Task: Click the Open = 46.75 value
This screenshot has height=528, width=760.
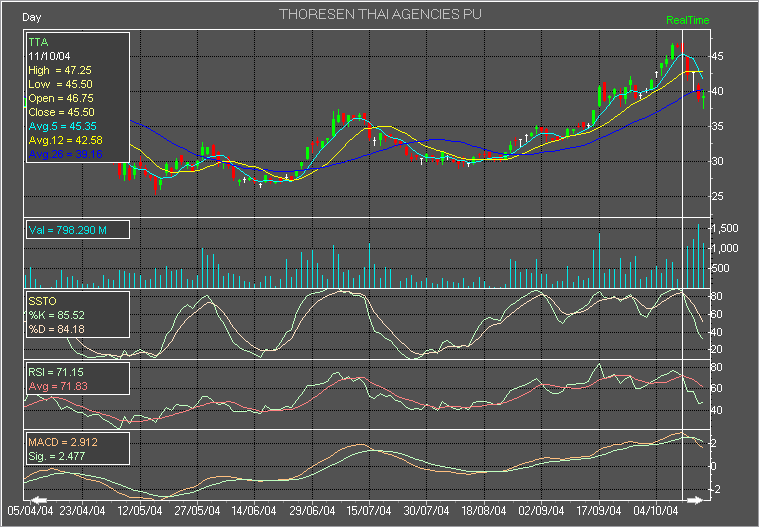Action: 61,98
